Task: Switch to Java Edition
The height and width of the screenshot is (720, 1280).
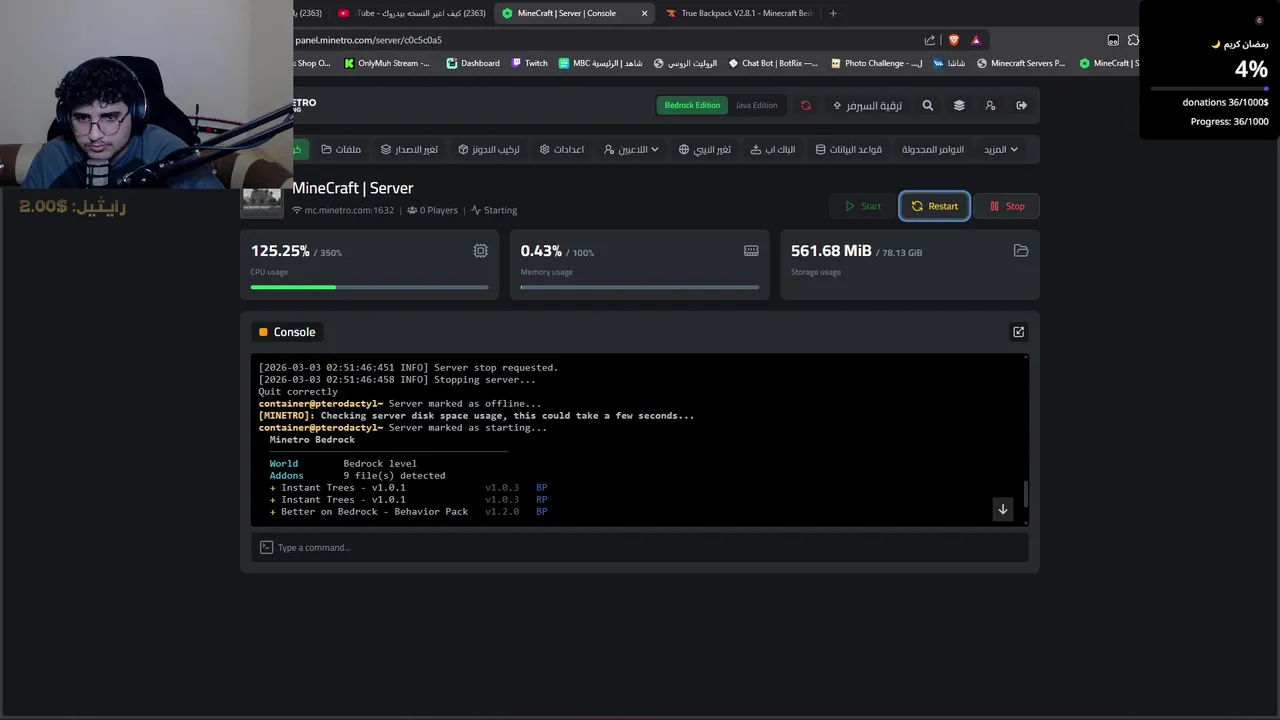Action: 756,105
